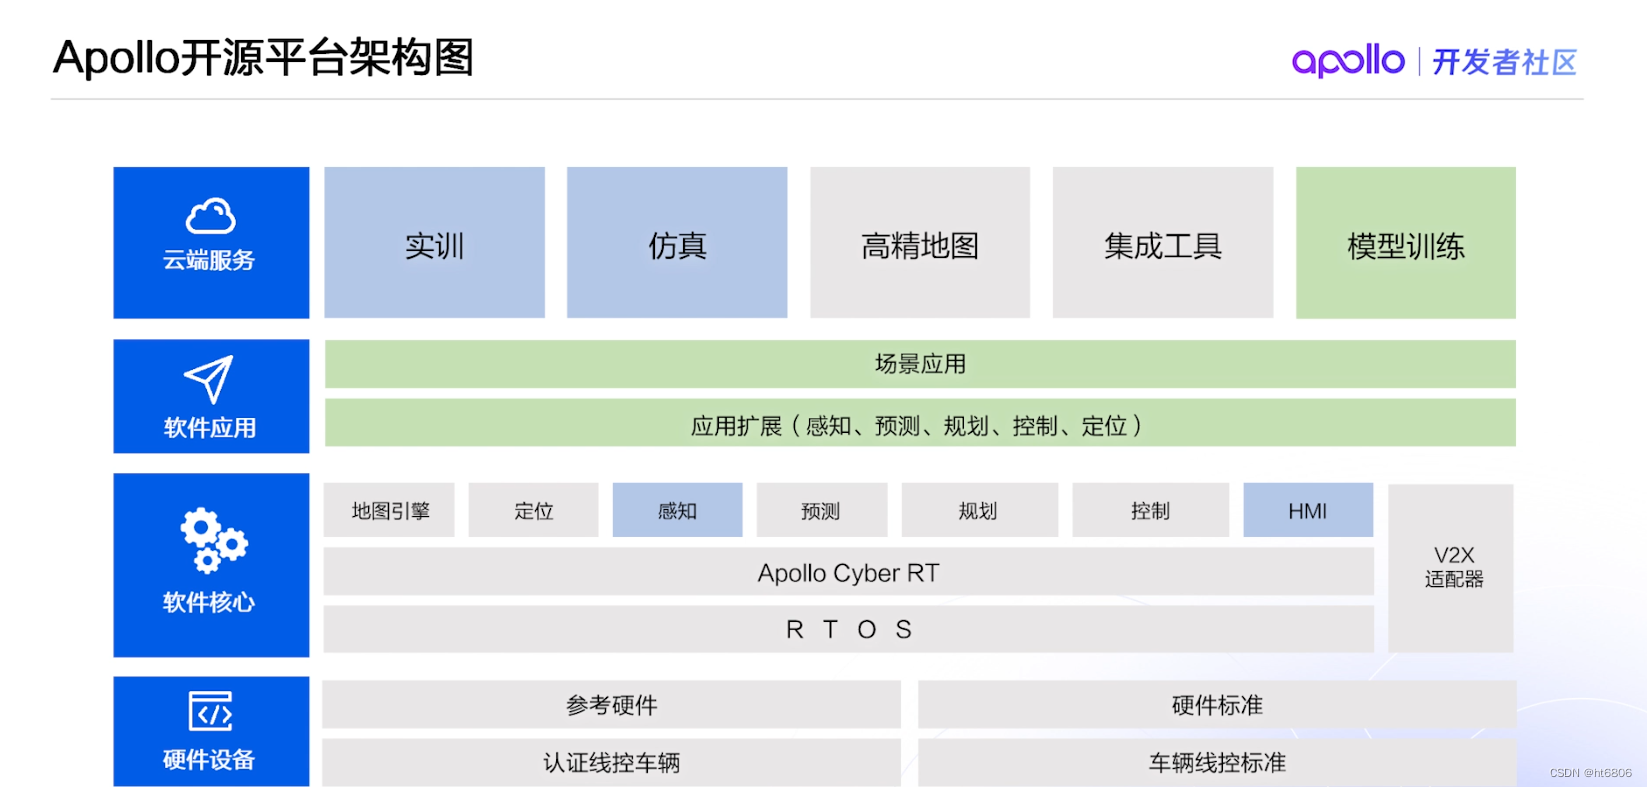Select the 模型训练 green block
The width and height of the screenshot is (1647, 787).
pyautogui.click(x=1406, y=243)
